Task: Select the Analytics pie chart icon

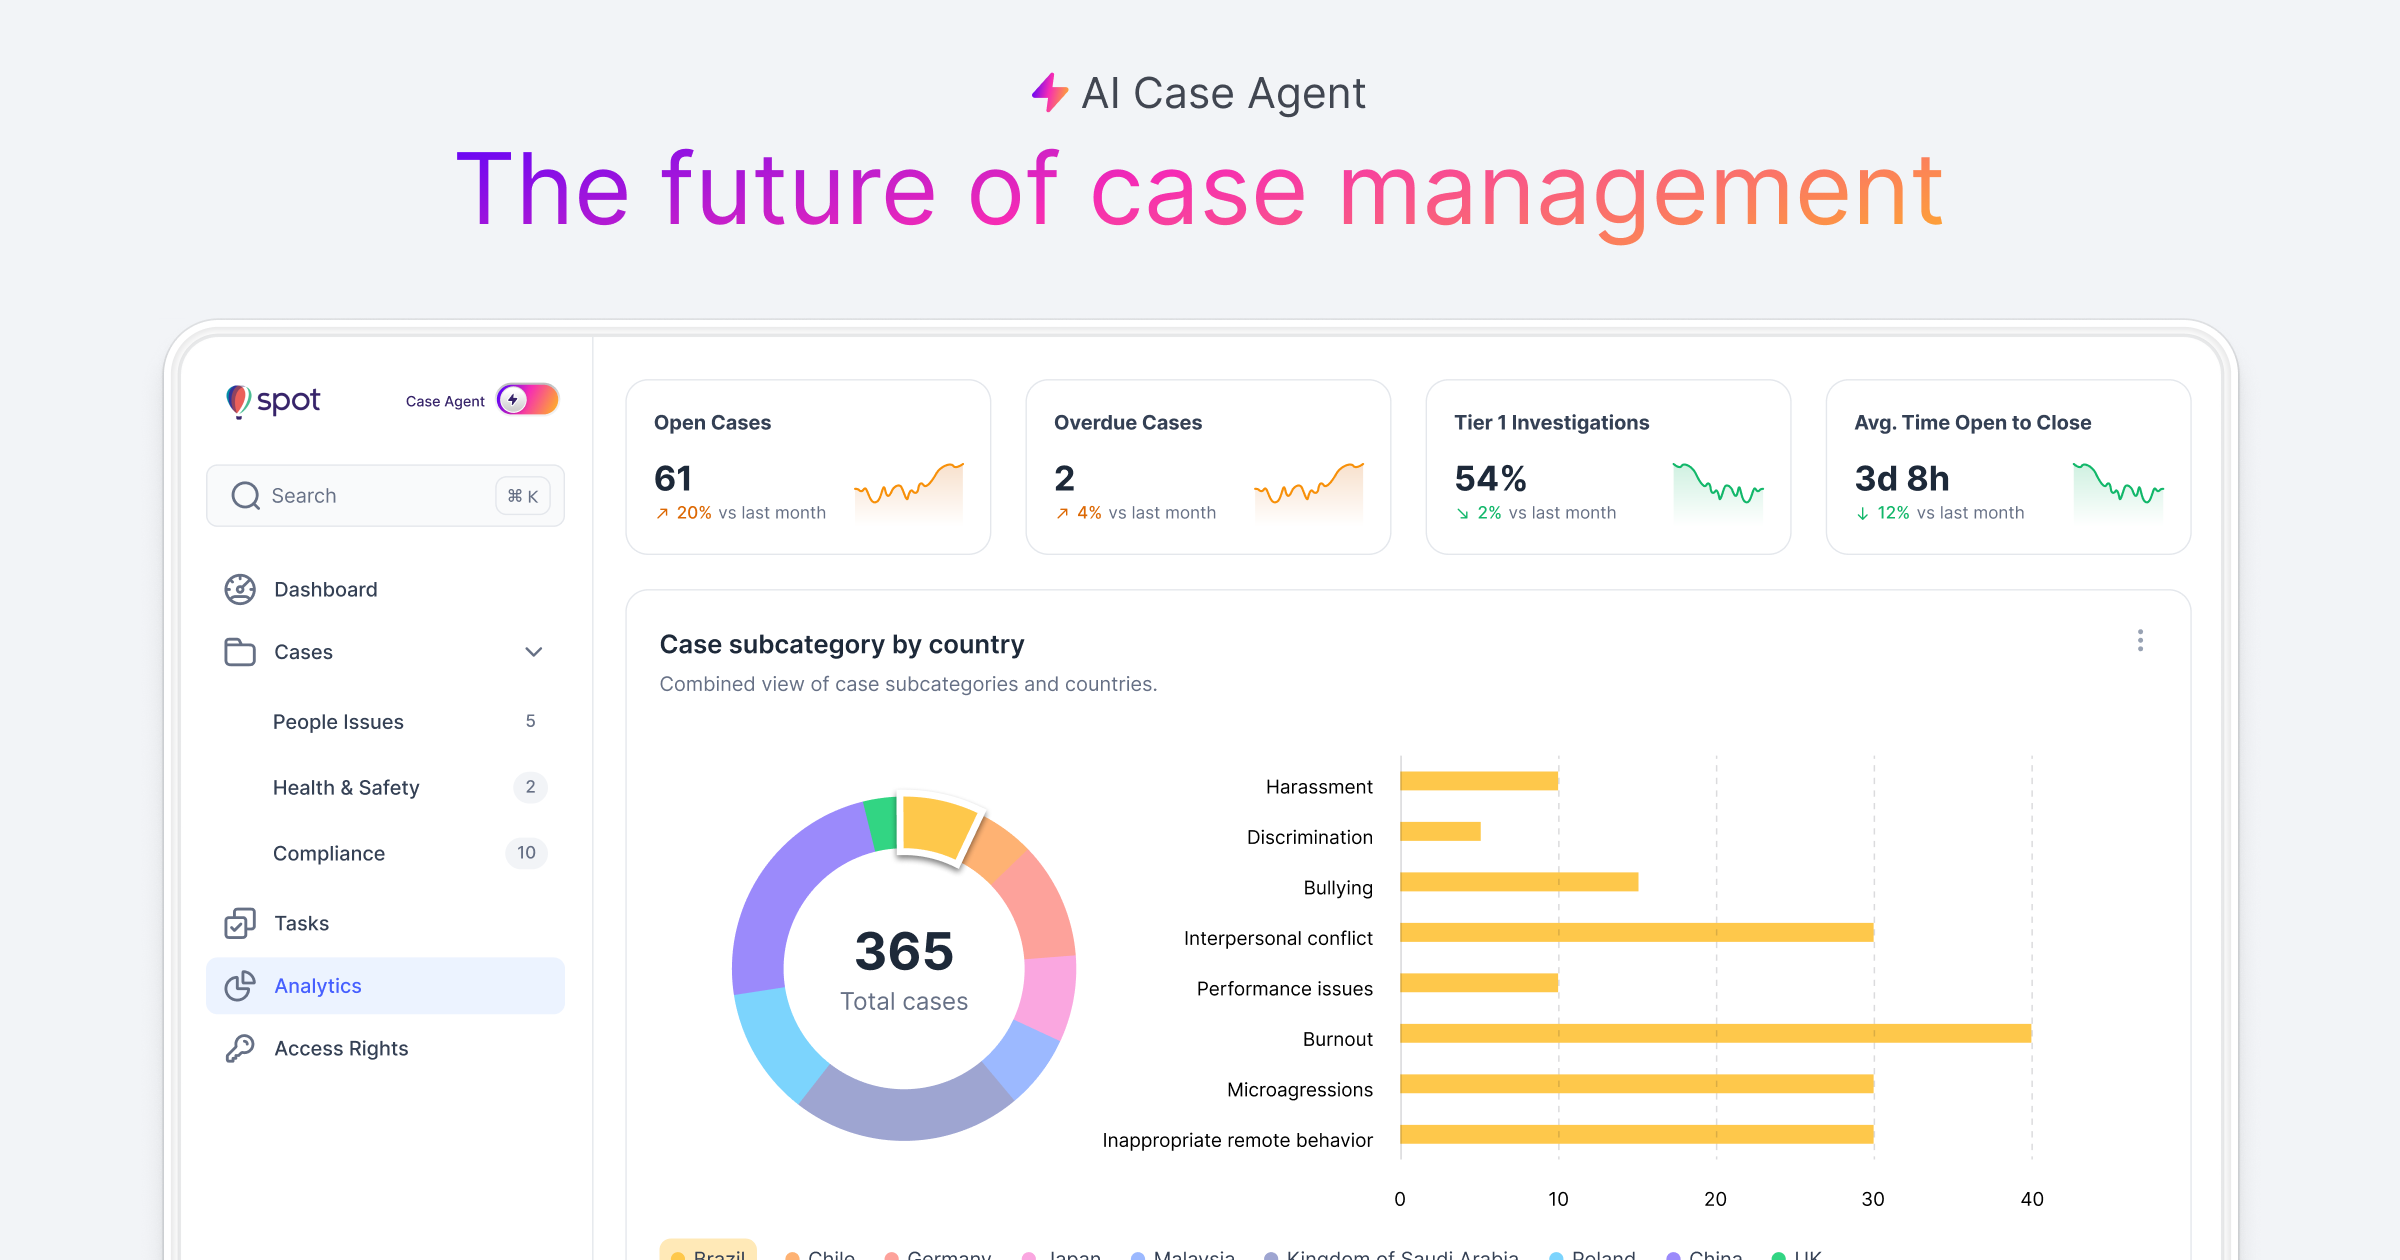Action: pyautogui.click(x=239, y=985)
